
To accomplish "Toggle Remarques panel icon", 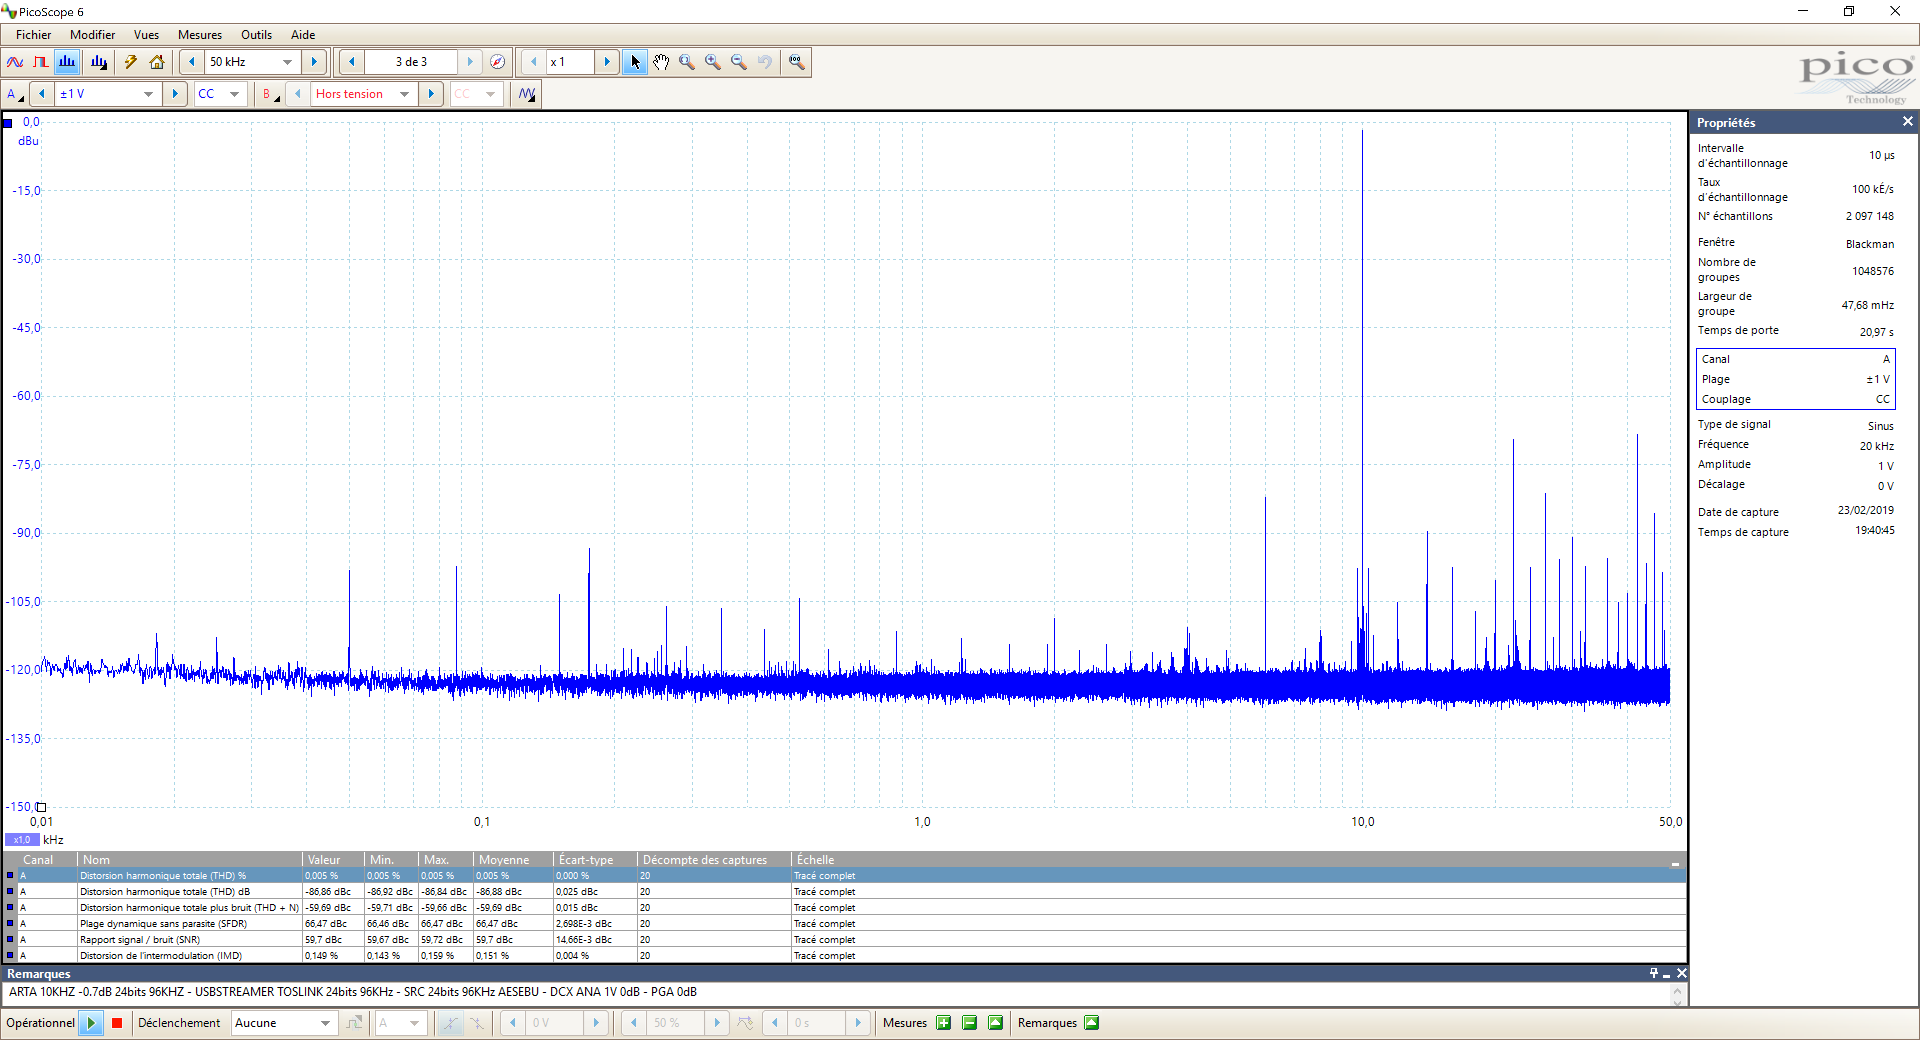I will coord(1092,1023).
